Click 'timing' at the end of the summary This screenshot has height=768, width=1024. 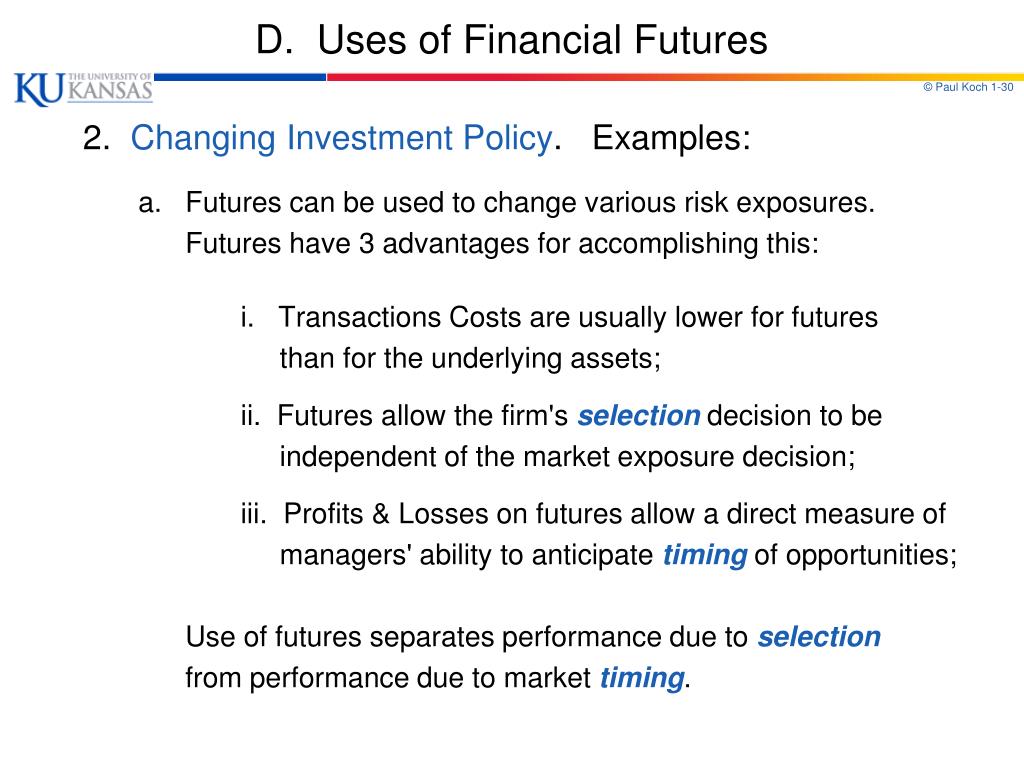(x=642, y=678)
